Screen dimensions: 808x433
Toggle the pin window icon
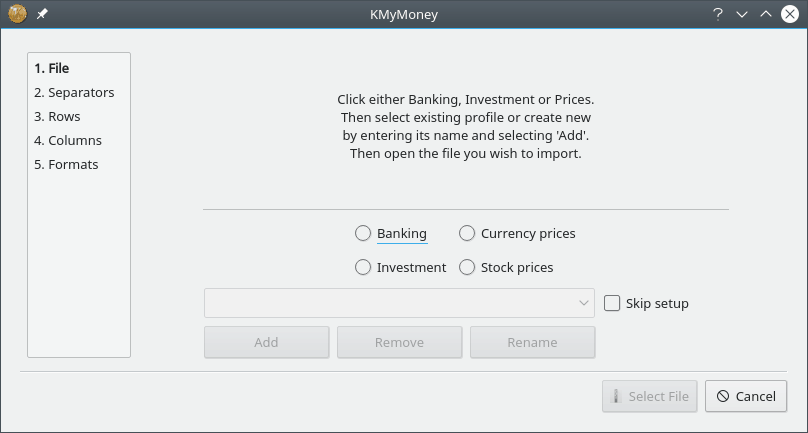coord(42,14)
